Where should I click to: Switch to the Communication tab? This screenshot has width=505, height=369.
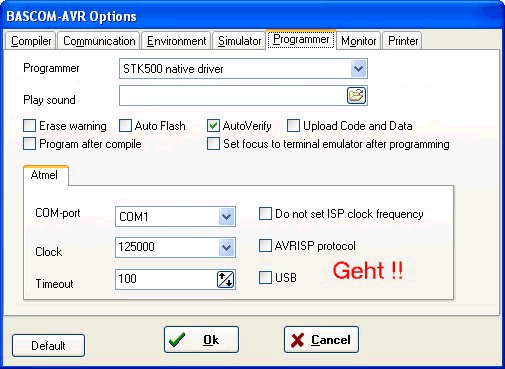pyautogui.click(x=99, y=41)
